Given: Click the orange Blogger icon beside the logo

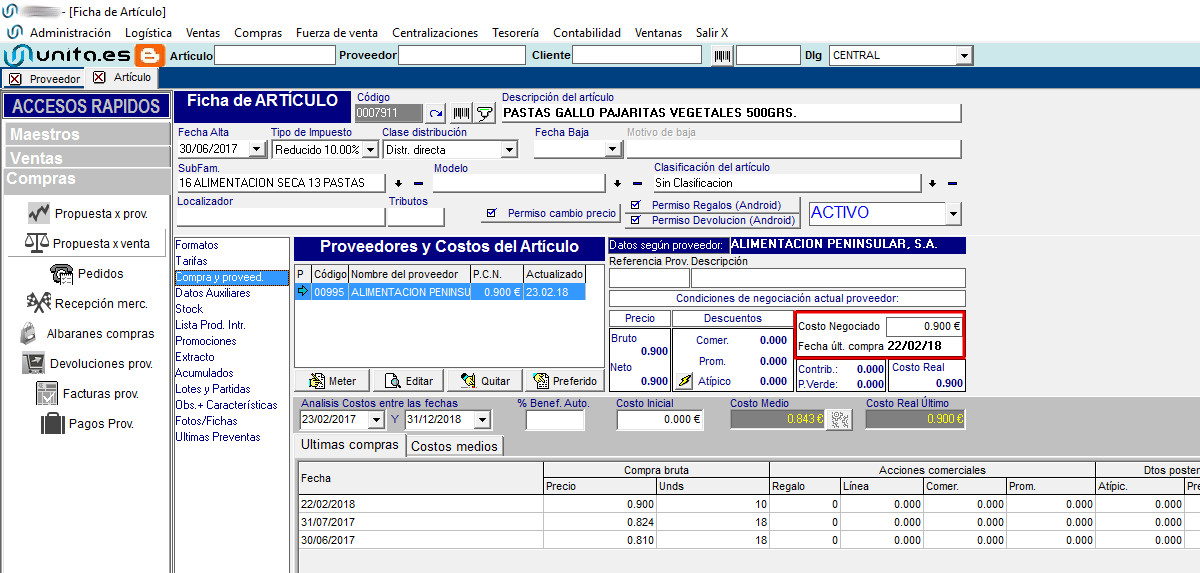Looking at the screenshot, I should (x=150, y=55).
